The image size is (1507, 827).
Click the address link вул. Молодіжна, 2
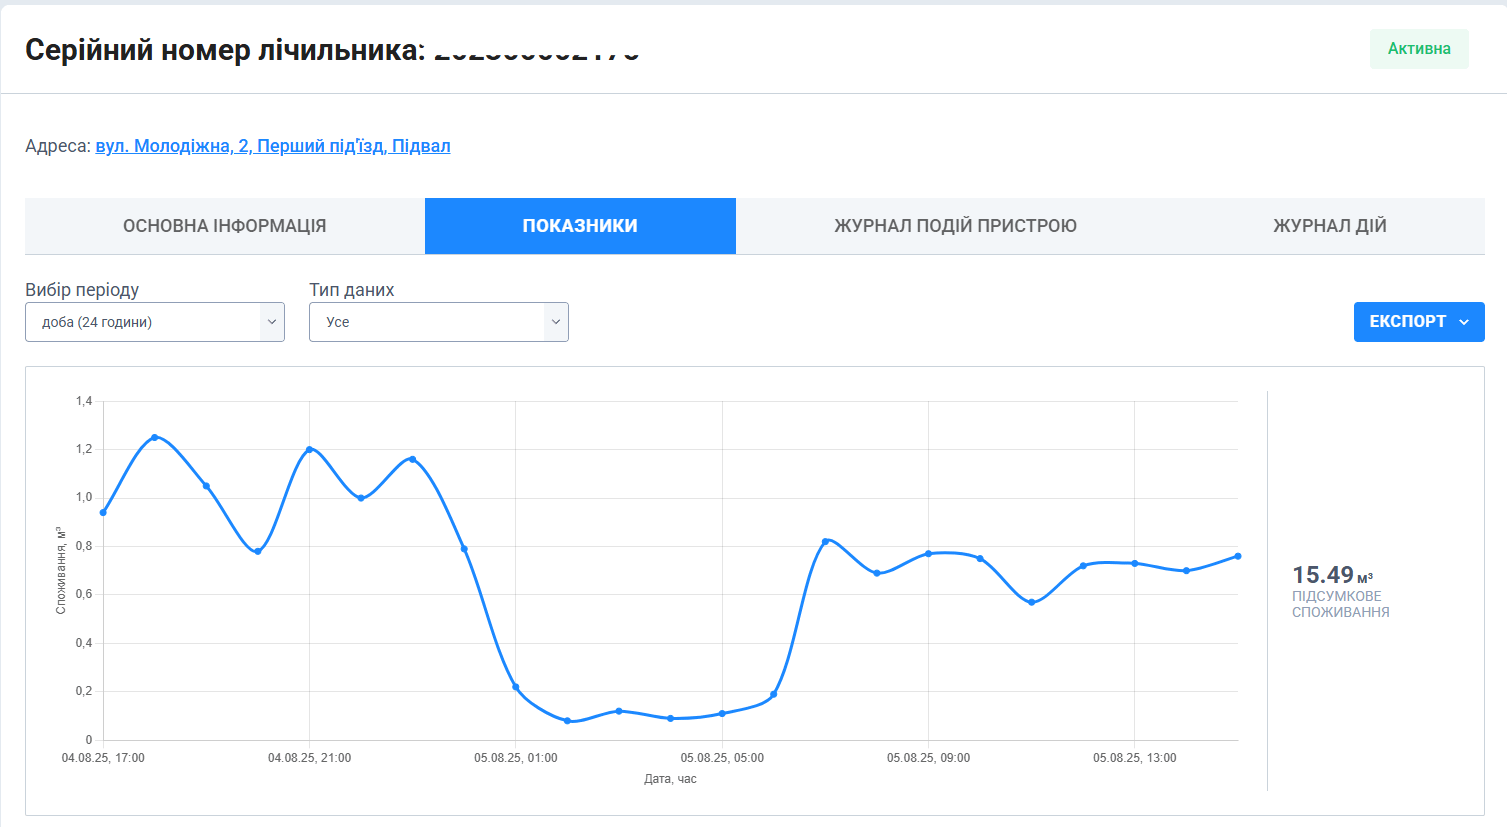(x=272, y=146)
